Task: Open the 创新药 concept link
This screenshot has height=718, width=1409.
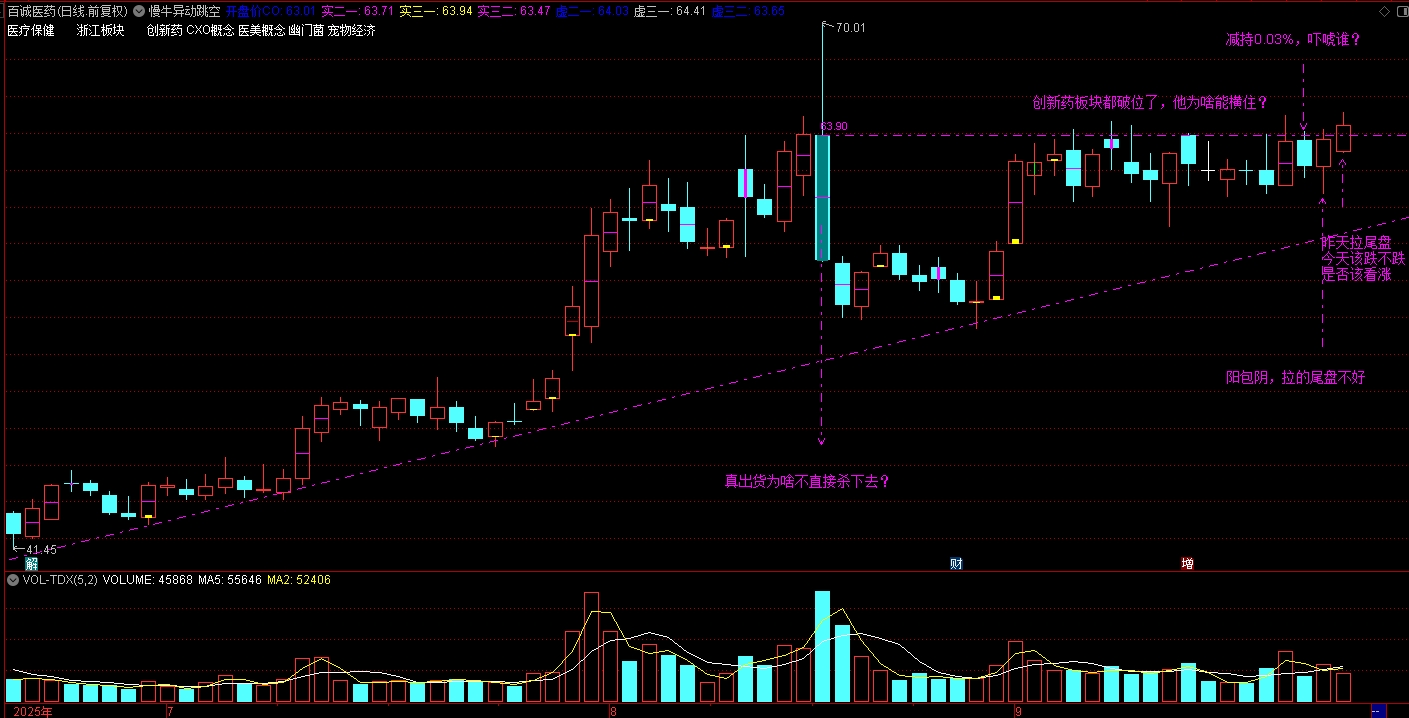Action: pyautogui.click(x=164, y=31)
